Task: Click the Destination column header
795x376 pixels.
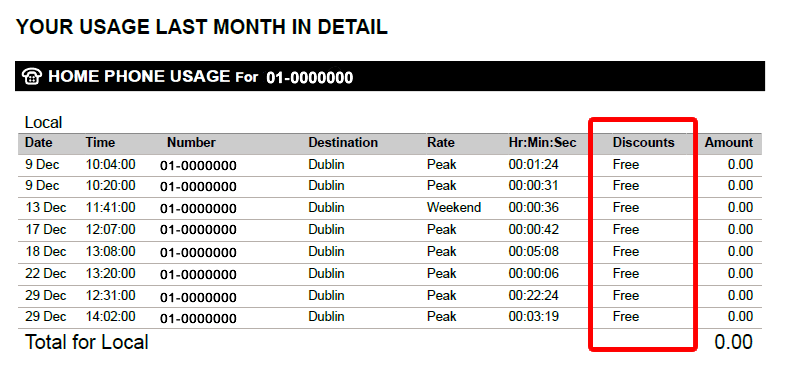Action: [x=343, y=143]
